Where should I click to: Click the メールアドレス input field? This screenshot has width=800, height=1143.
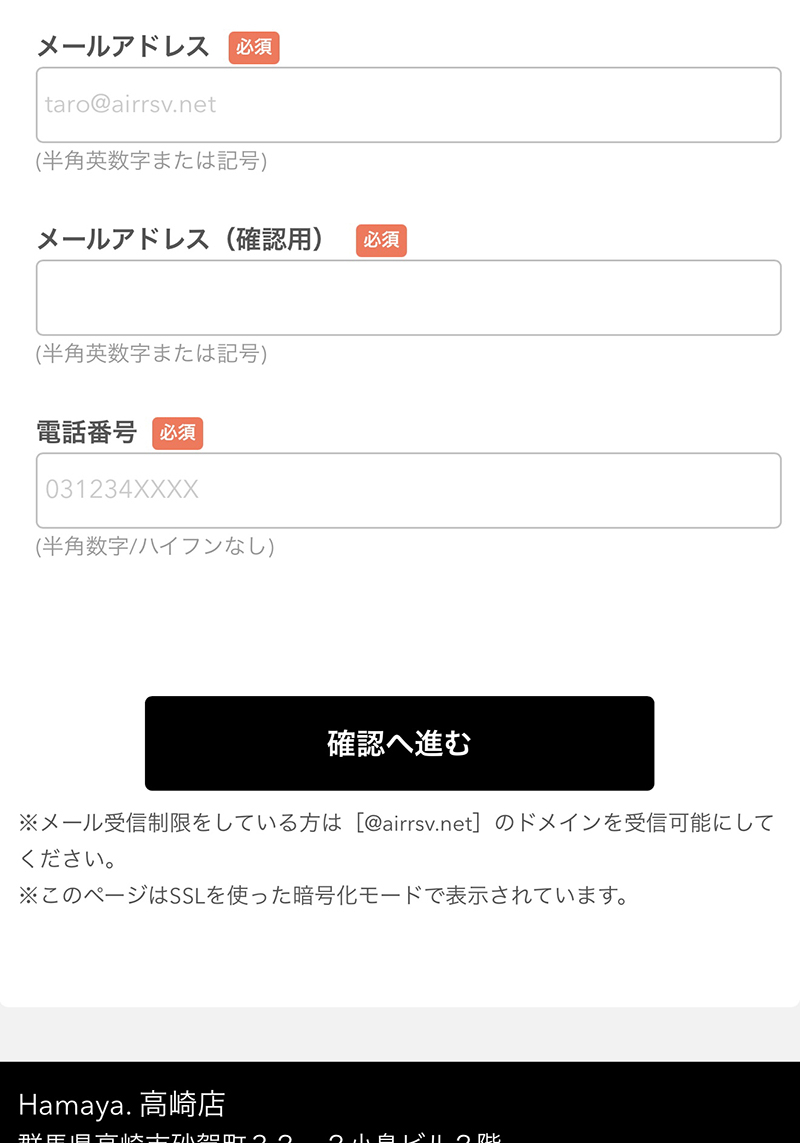(x=408, y=105)
